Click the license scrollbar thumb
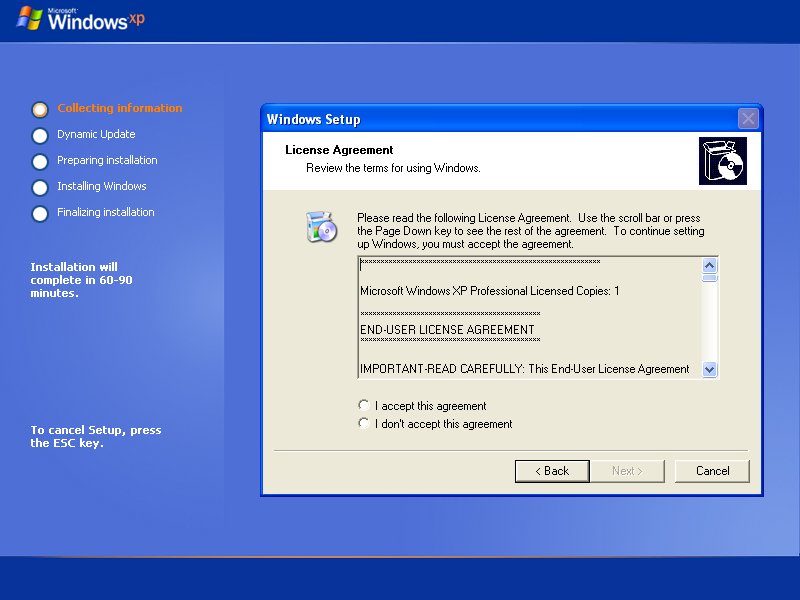The image size is (800, 600). (x=710, y=278)
